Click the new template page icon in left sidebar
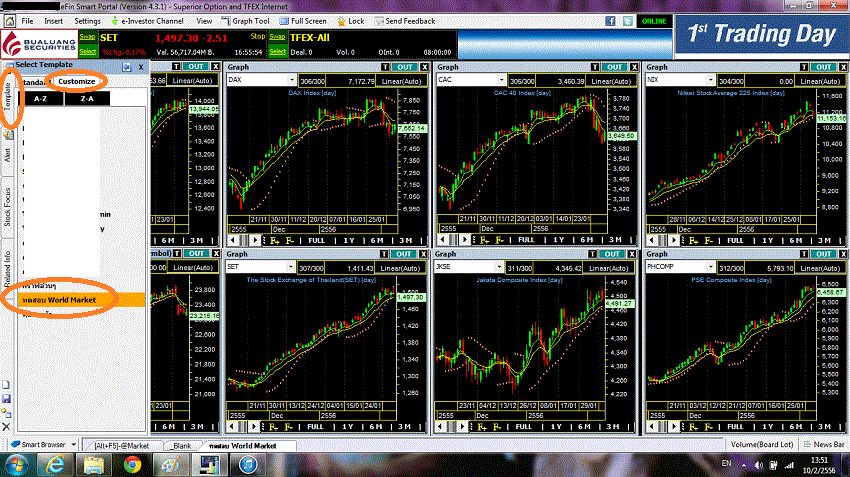This screenshot has height=477, width=850. pyautogui.click(x=6, y=385)
